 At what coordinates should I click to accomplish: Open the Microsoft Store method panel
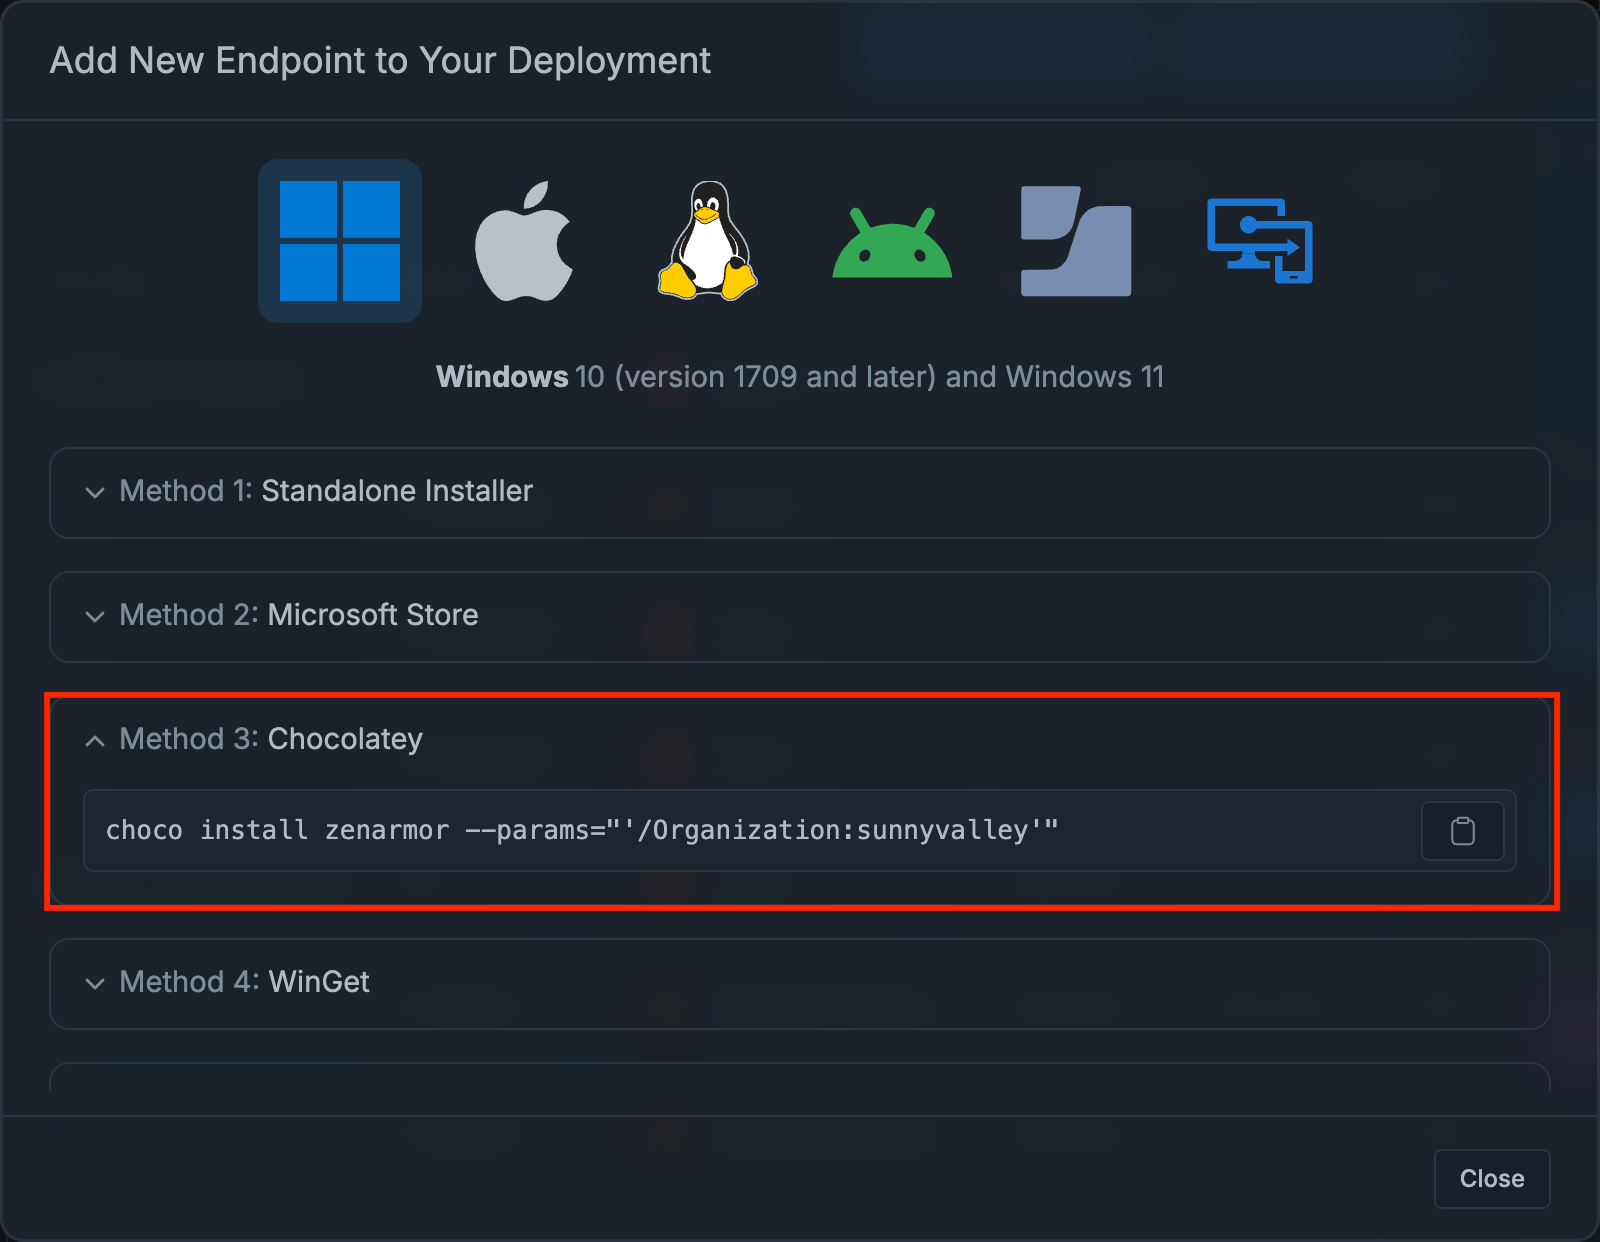[298, 616]
